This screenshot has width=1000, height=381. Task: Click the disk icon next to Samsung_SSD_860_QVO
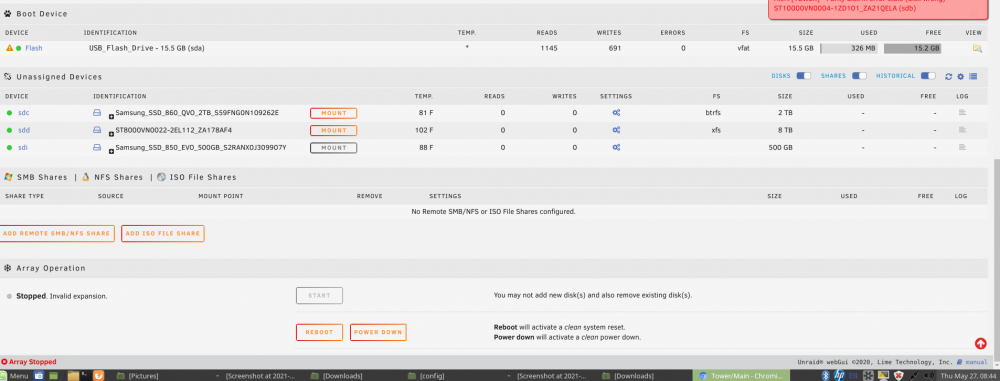tap(98, 112)
